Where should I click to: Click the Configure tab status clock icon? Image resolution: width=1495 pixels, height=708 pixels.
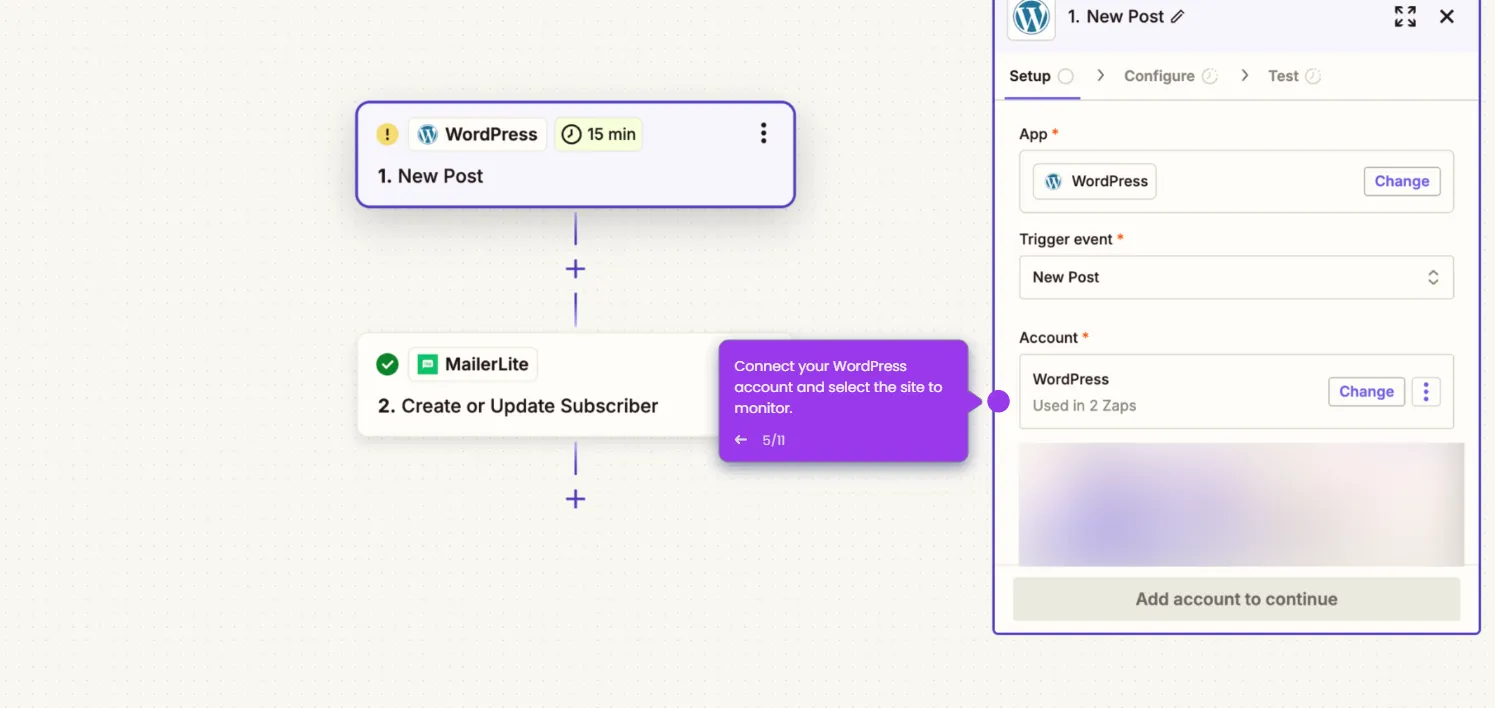pyautogui.click(x=1209, y=76)
